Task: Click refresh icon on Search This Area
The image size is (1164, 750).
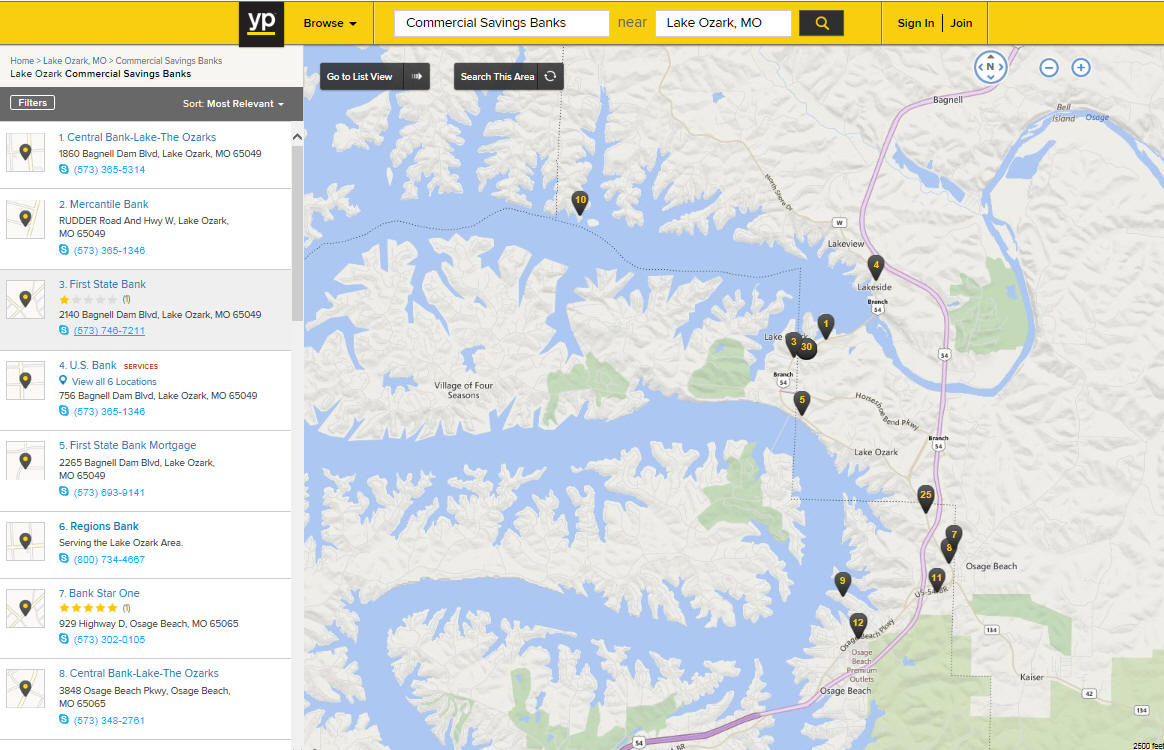Action: (551, 76)
